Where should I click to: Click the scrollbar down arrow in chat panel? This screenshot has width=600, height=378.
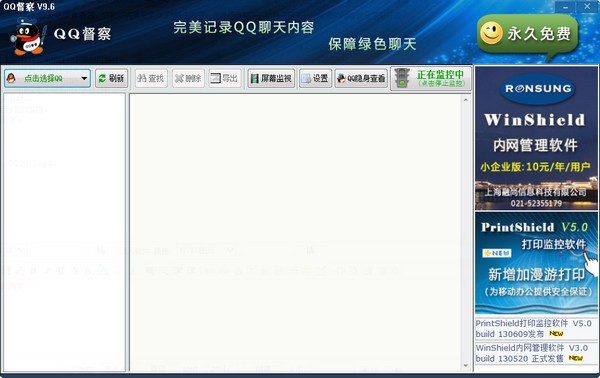point(466,366)
